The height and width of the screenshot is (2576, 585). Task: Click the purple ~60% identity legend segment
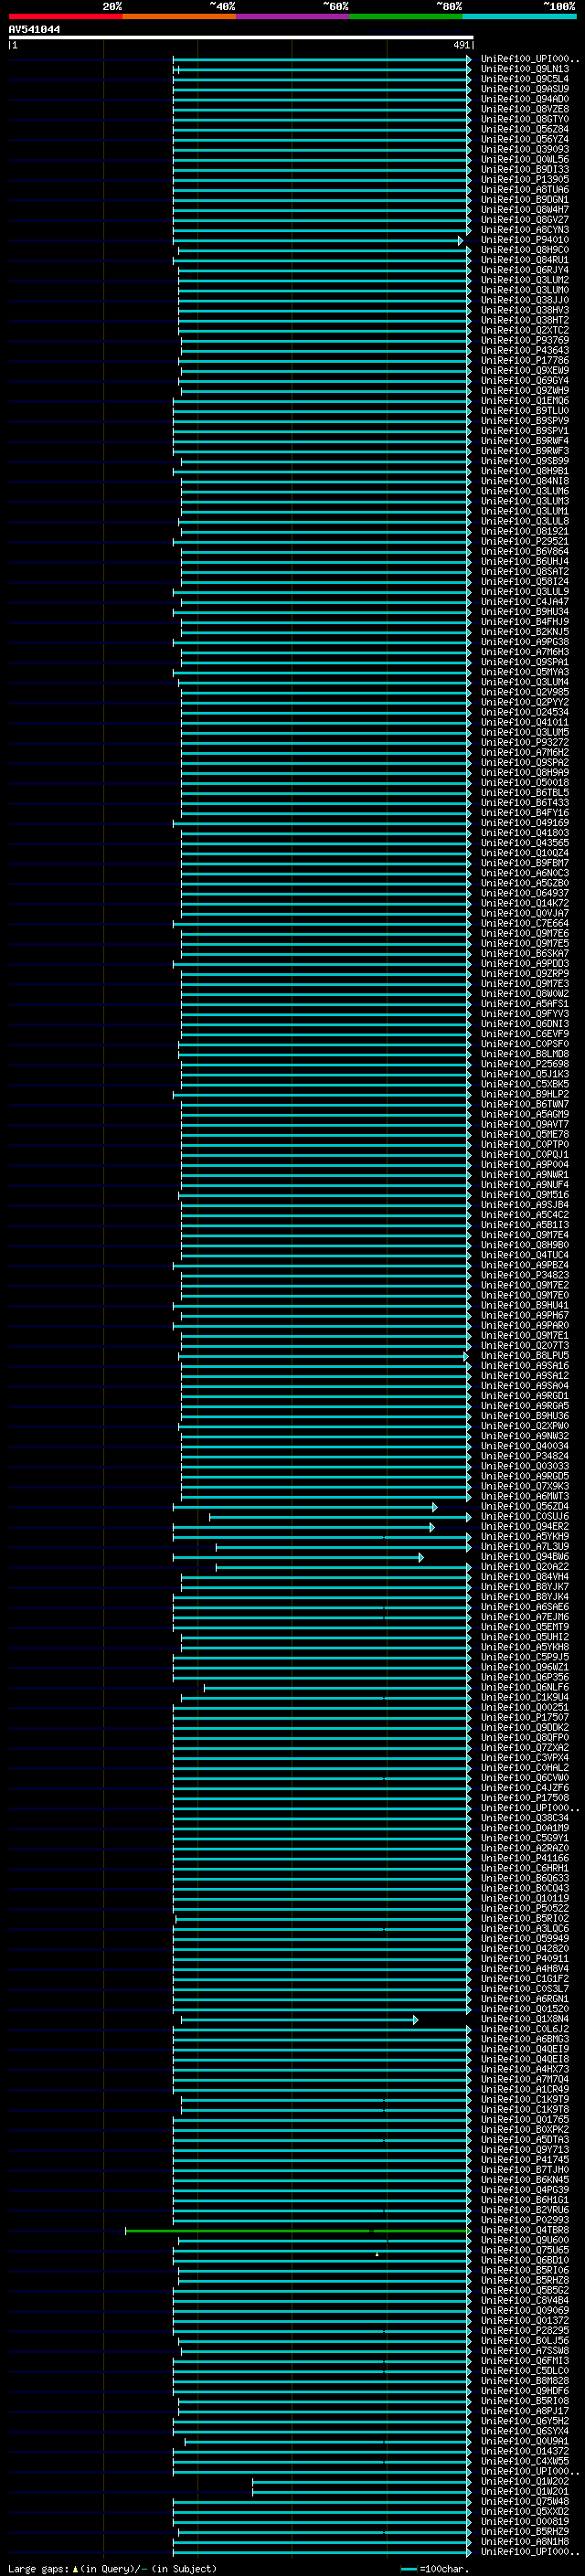point(292,16)
